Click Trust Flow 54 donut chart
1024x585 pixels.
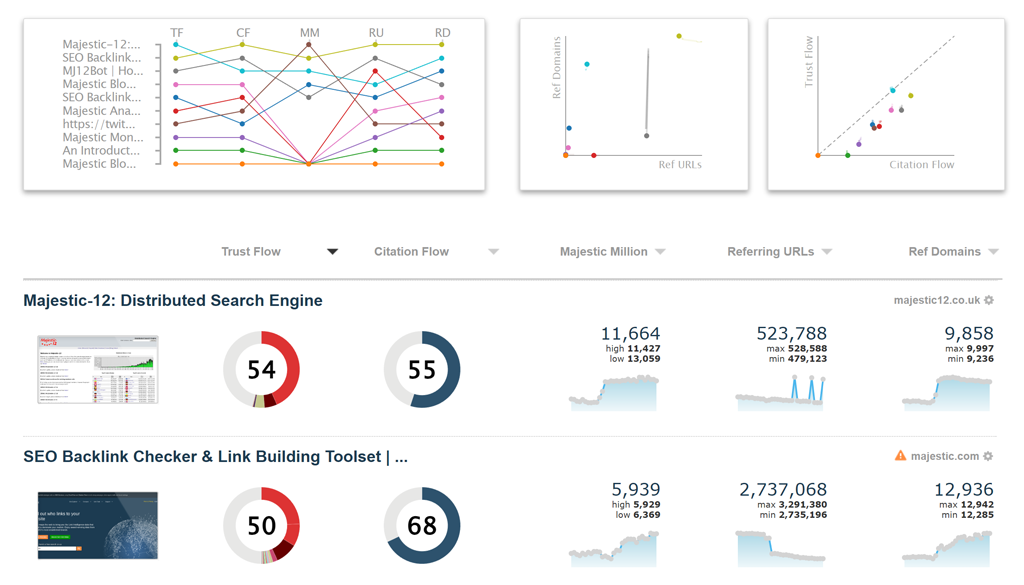tap(261, 370)
